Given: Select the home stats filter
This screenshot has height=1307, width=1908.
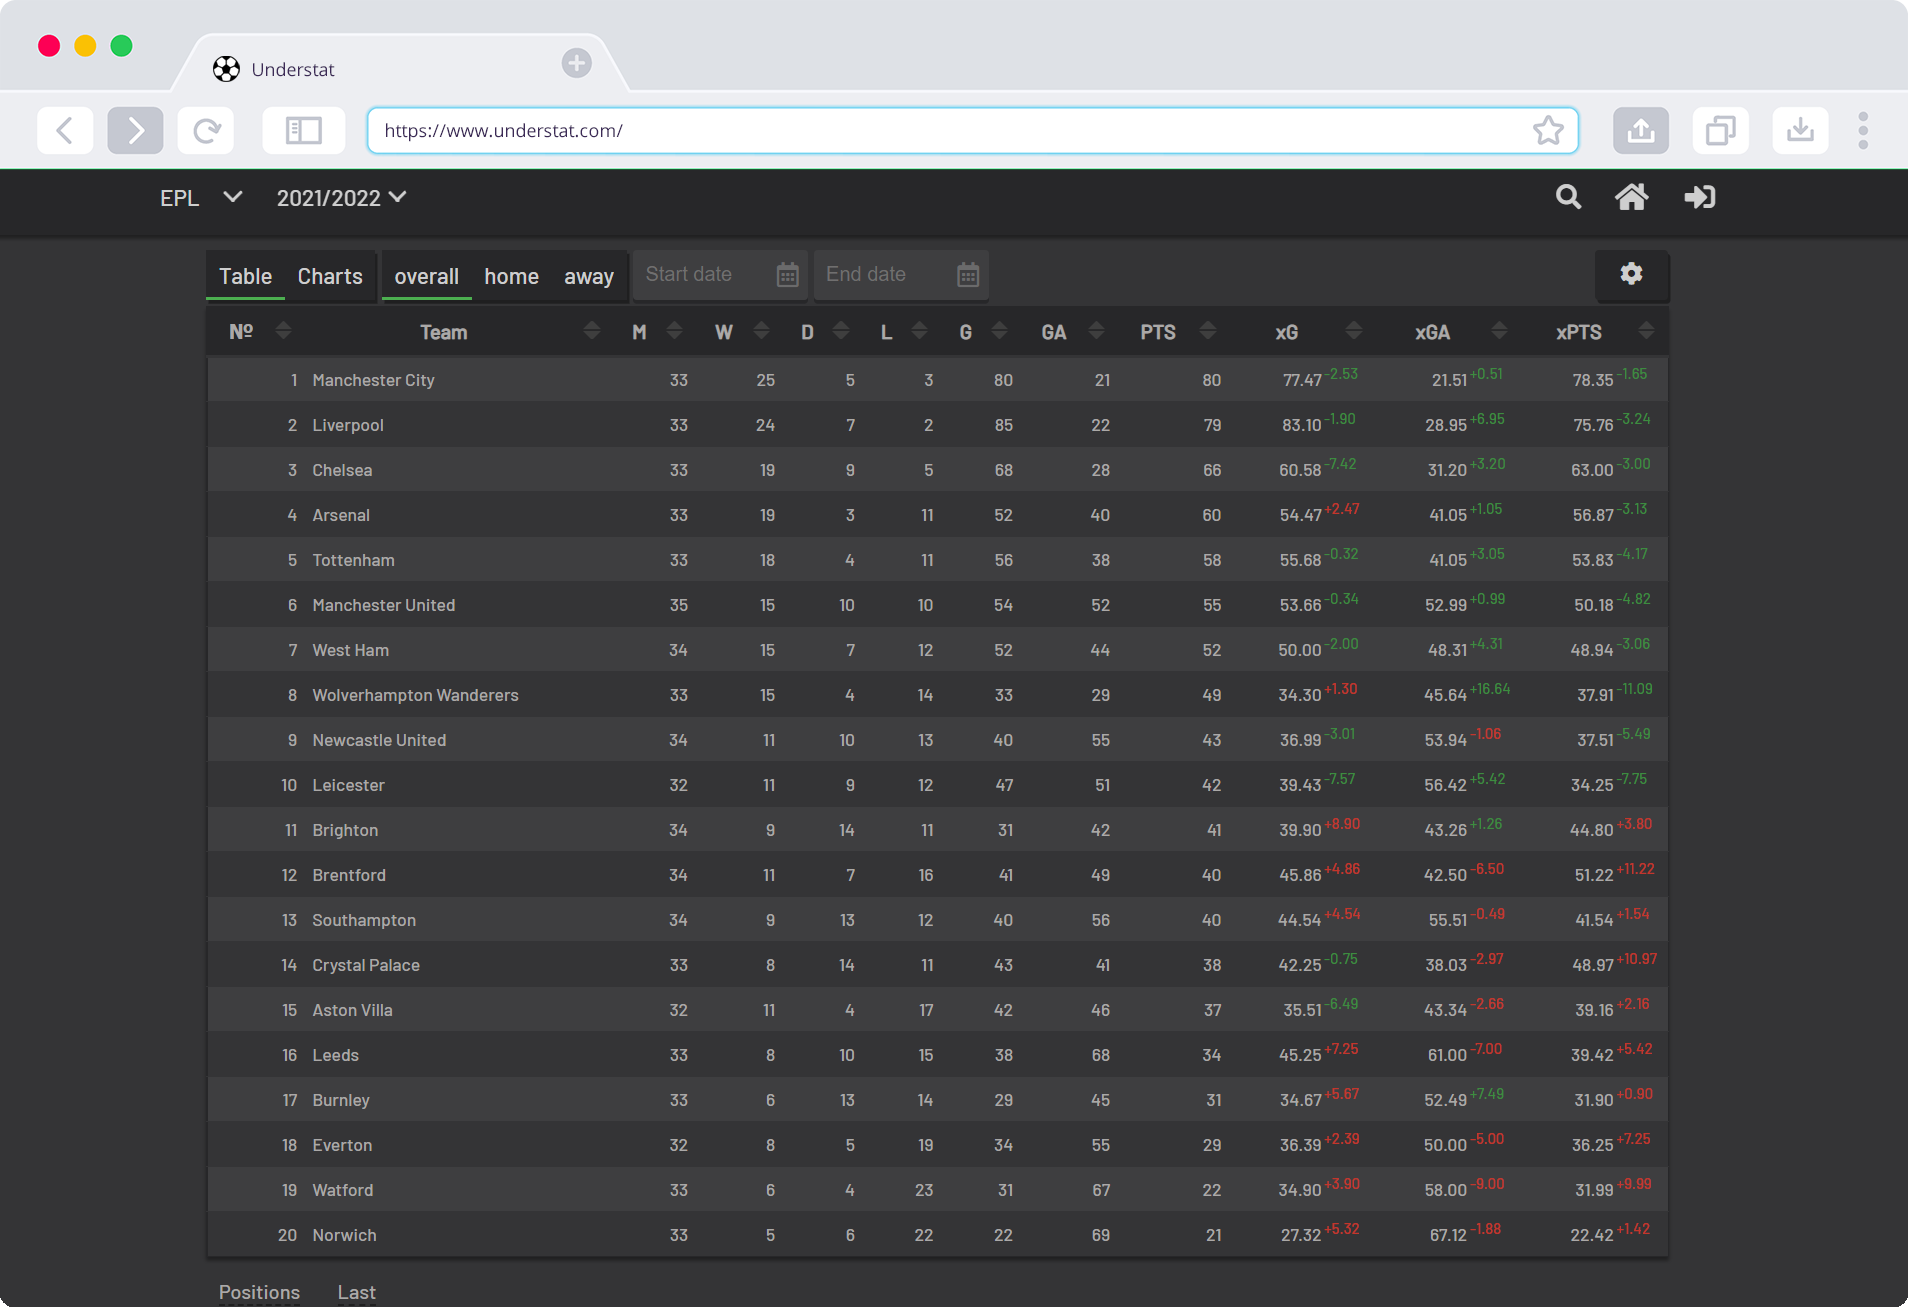Looking at the screenshot, I should pyautogui.click(x=511, y=276).
